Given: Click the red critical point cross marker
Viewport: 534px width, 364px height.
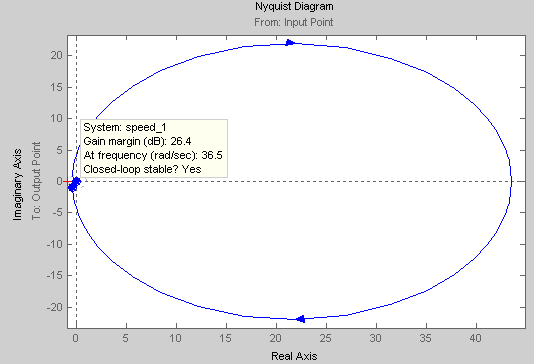Looking at the screenshot, I should [67, 181].
